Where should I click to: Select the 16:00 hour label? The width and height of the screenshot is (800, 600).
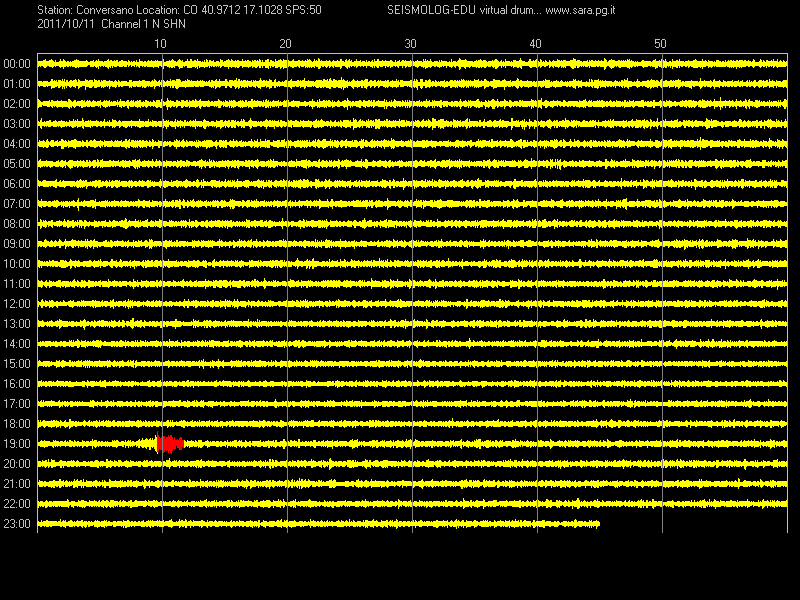pyautogui.click(x=17, y=384)
